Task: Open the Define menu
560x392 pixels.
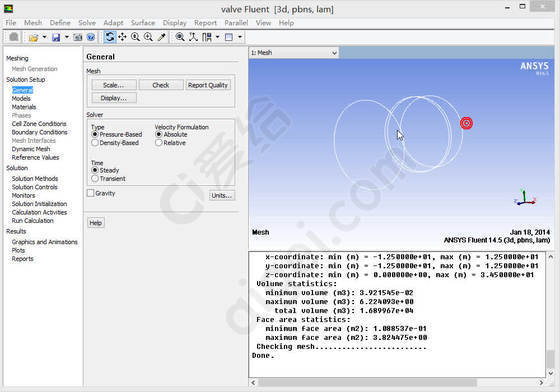Action: 60,23
